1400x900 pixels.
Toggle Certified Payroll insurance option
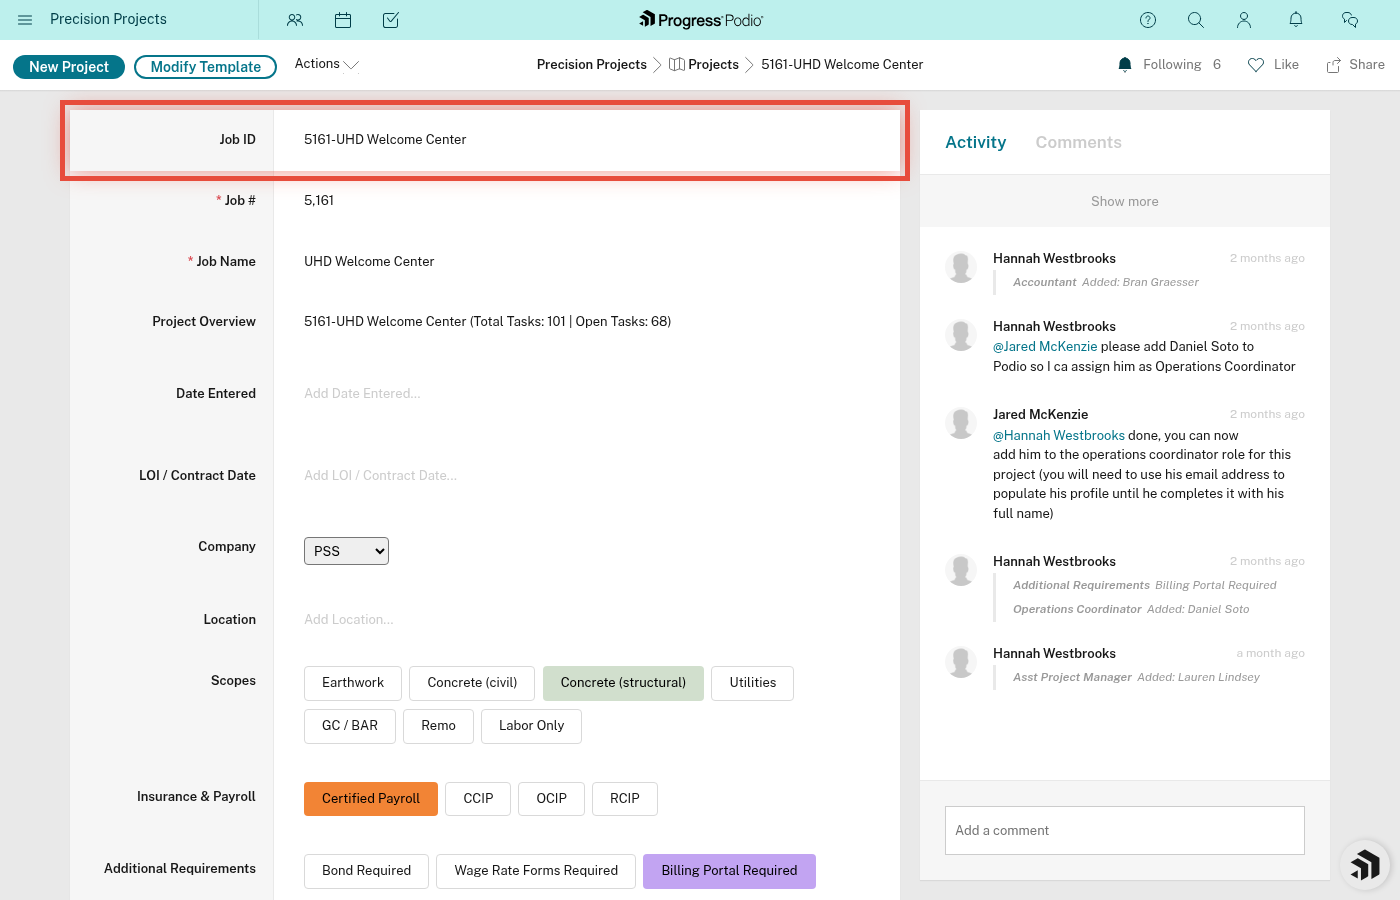(371, 799)
